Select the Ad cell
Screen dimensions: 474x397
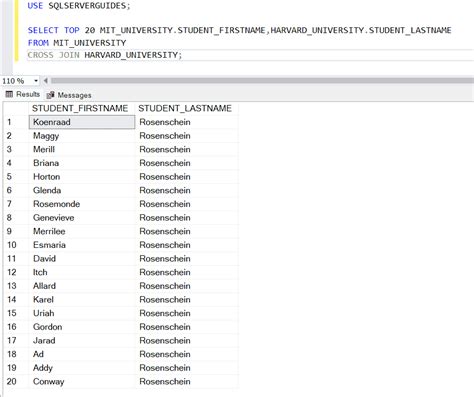[x=82, y=354]
